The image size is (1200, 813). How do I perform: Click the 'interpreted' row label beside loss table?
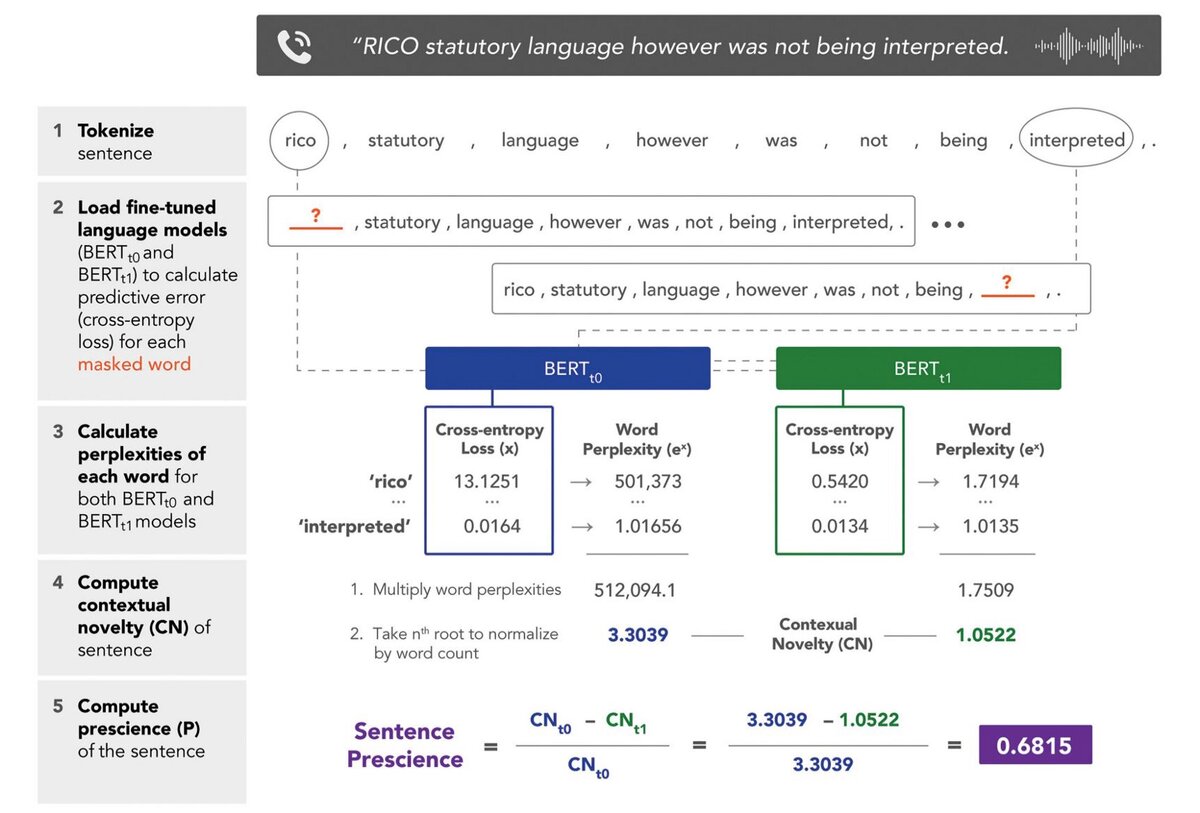pos(355,526)
